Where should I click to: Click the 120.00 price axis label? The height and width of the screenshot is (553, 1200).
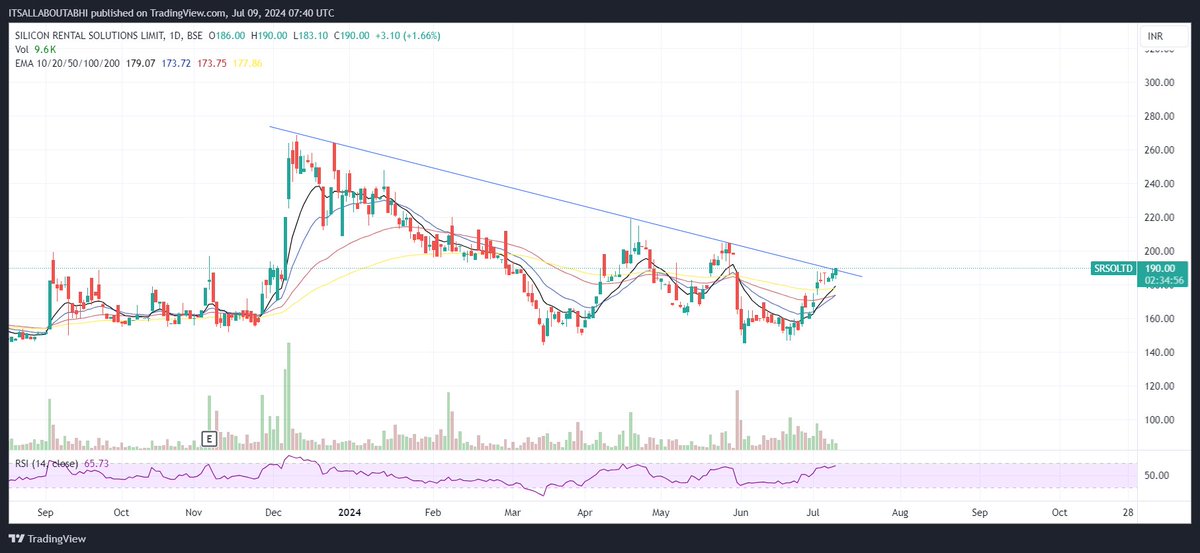(1159, 386)
